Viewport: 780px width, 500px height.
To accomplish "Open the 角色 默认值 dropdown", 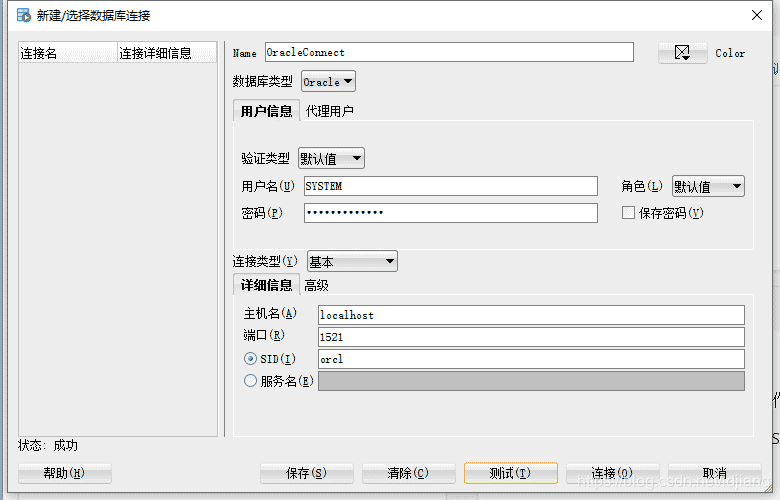I will click(708, 187).
